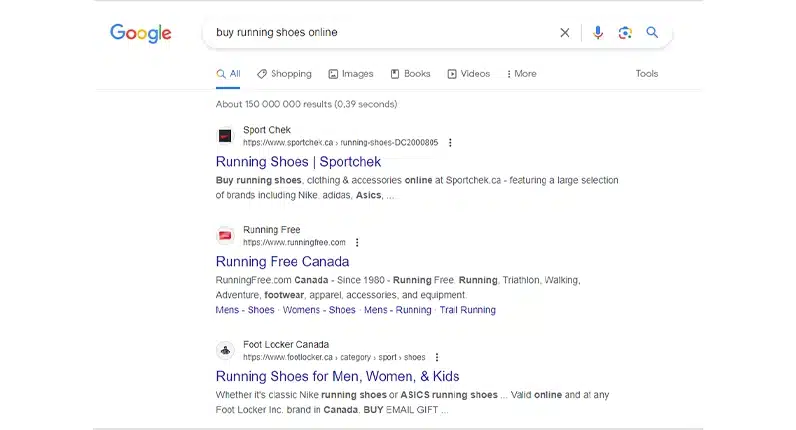This screenshot has height=430, width=796.
Task: Click the footlocker.ca URL breadcrumb
Action: (334, 357)
